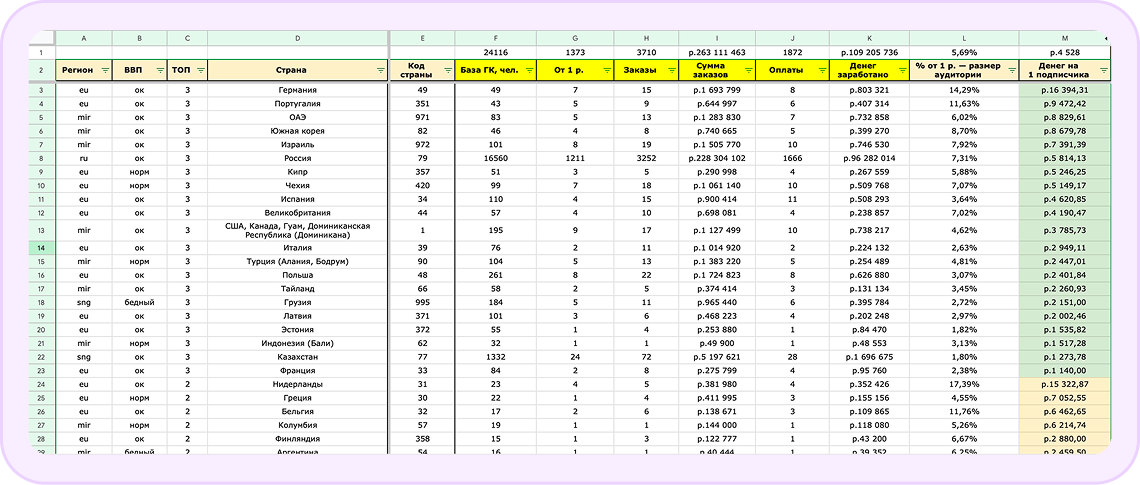Expand filter for Денег на 1 подписчика

click(x=1103, y=71)
